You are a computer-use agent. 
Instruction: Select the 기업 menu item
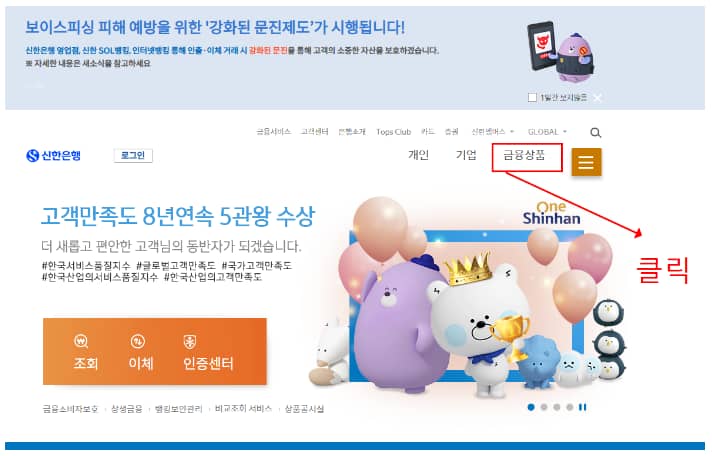point(466,155)
